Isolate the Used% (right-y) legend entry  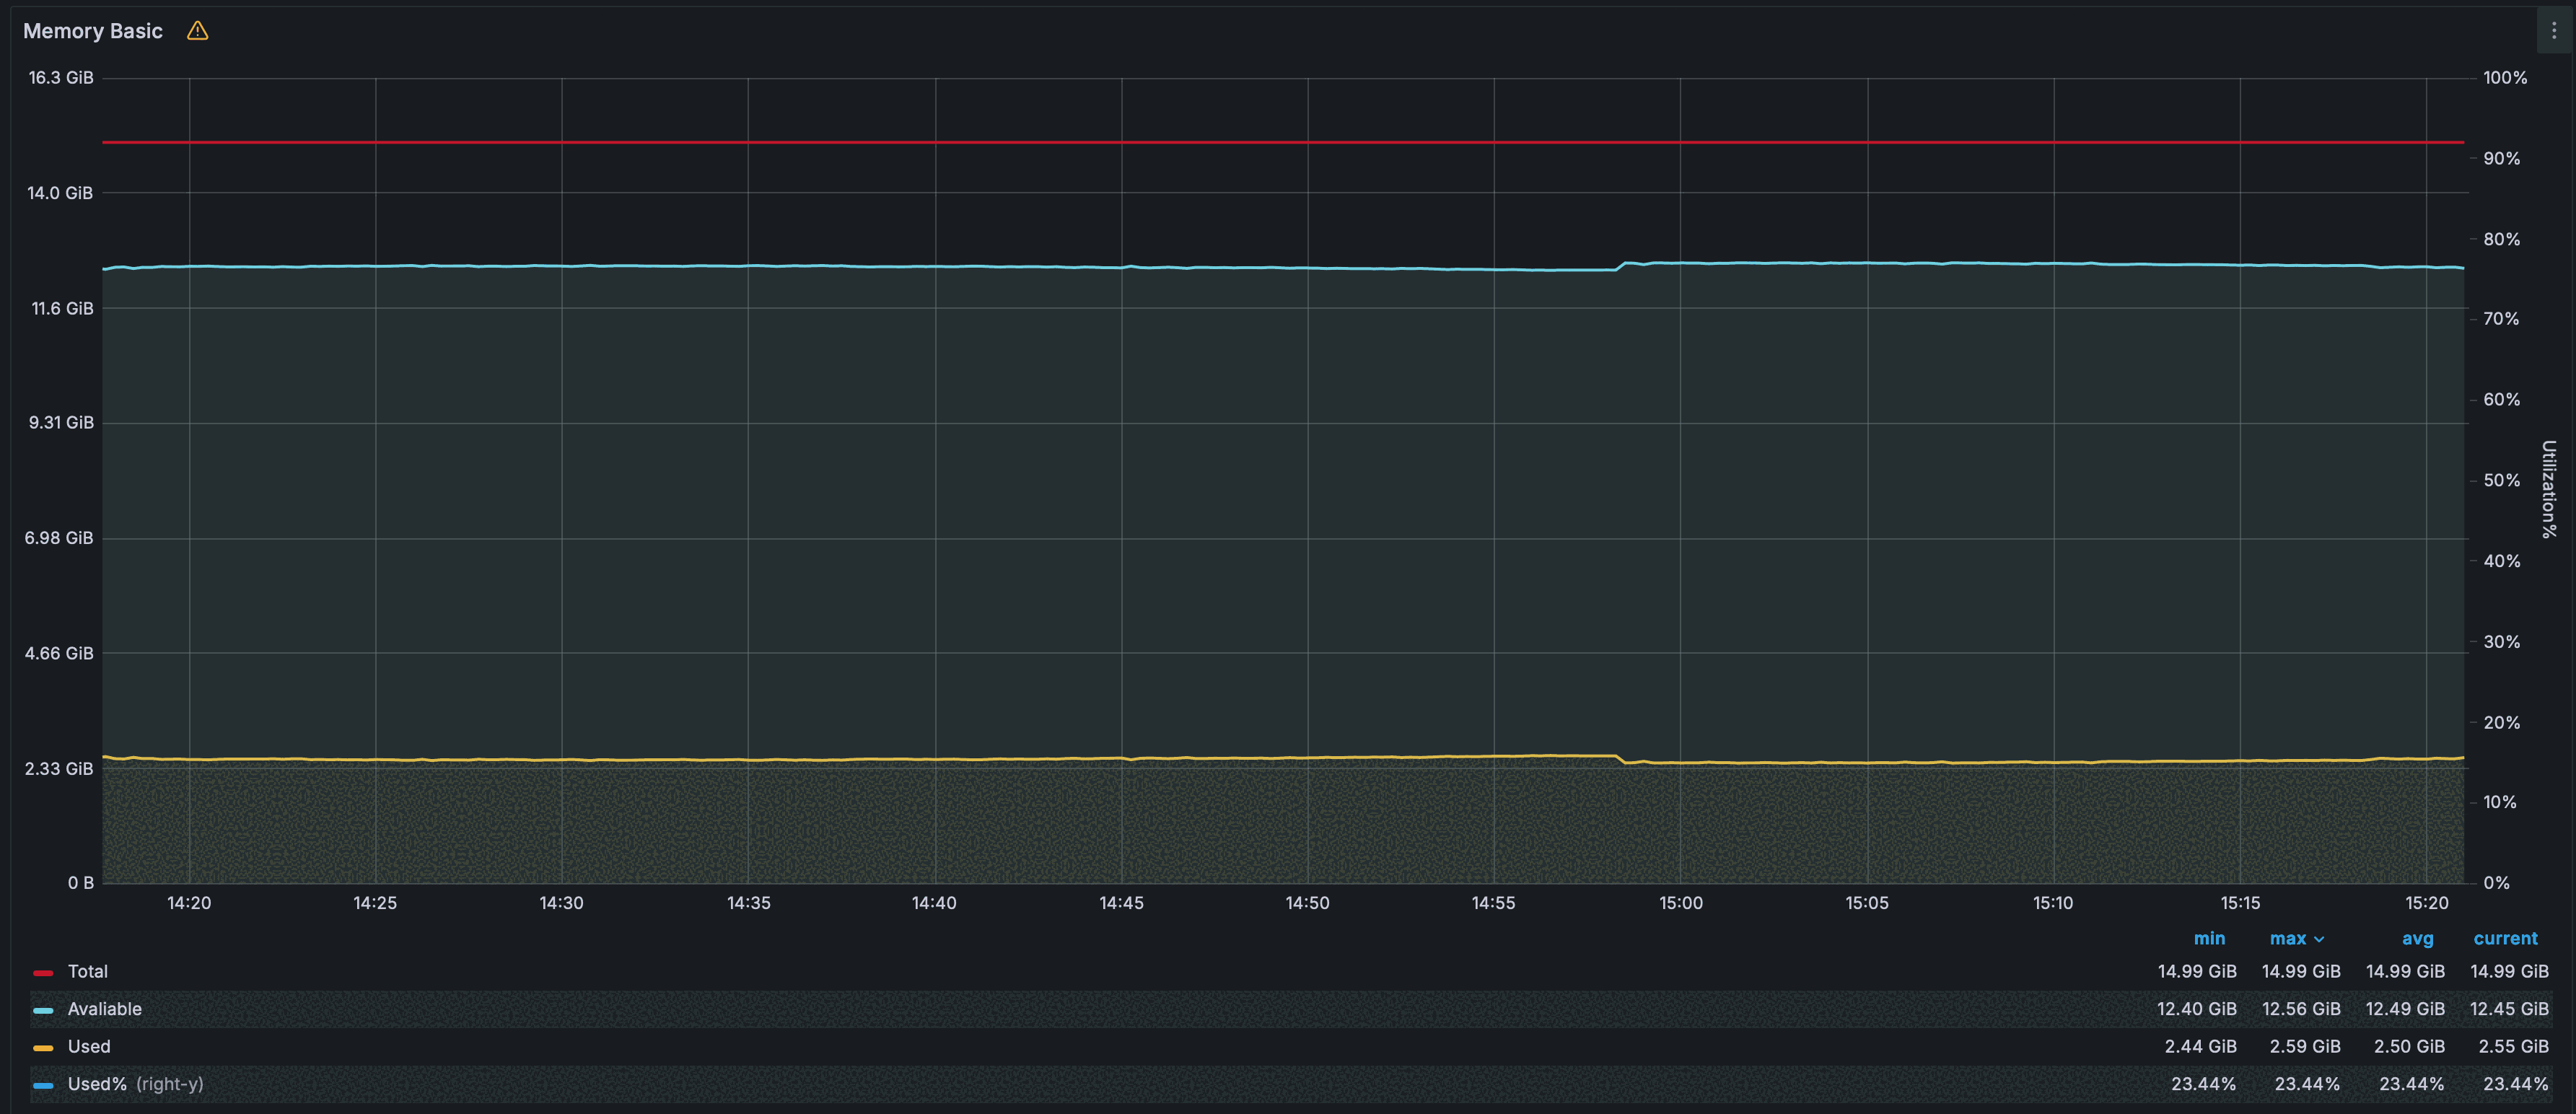point(135,1084)
